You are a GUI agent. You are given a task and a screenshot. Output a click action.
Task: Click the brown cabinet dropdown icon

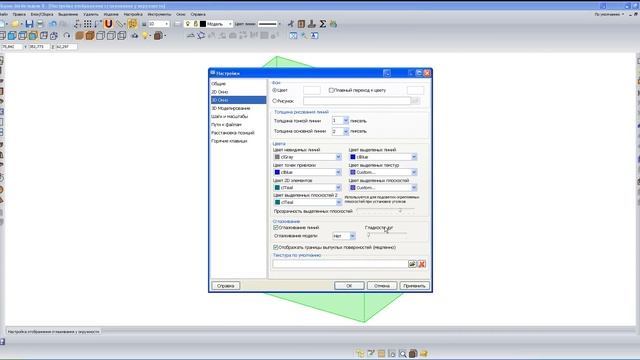[x=159, y=36]
